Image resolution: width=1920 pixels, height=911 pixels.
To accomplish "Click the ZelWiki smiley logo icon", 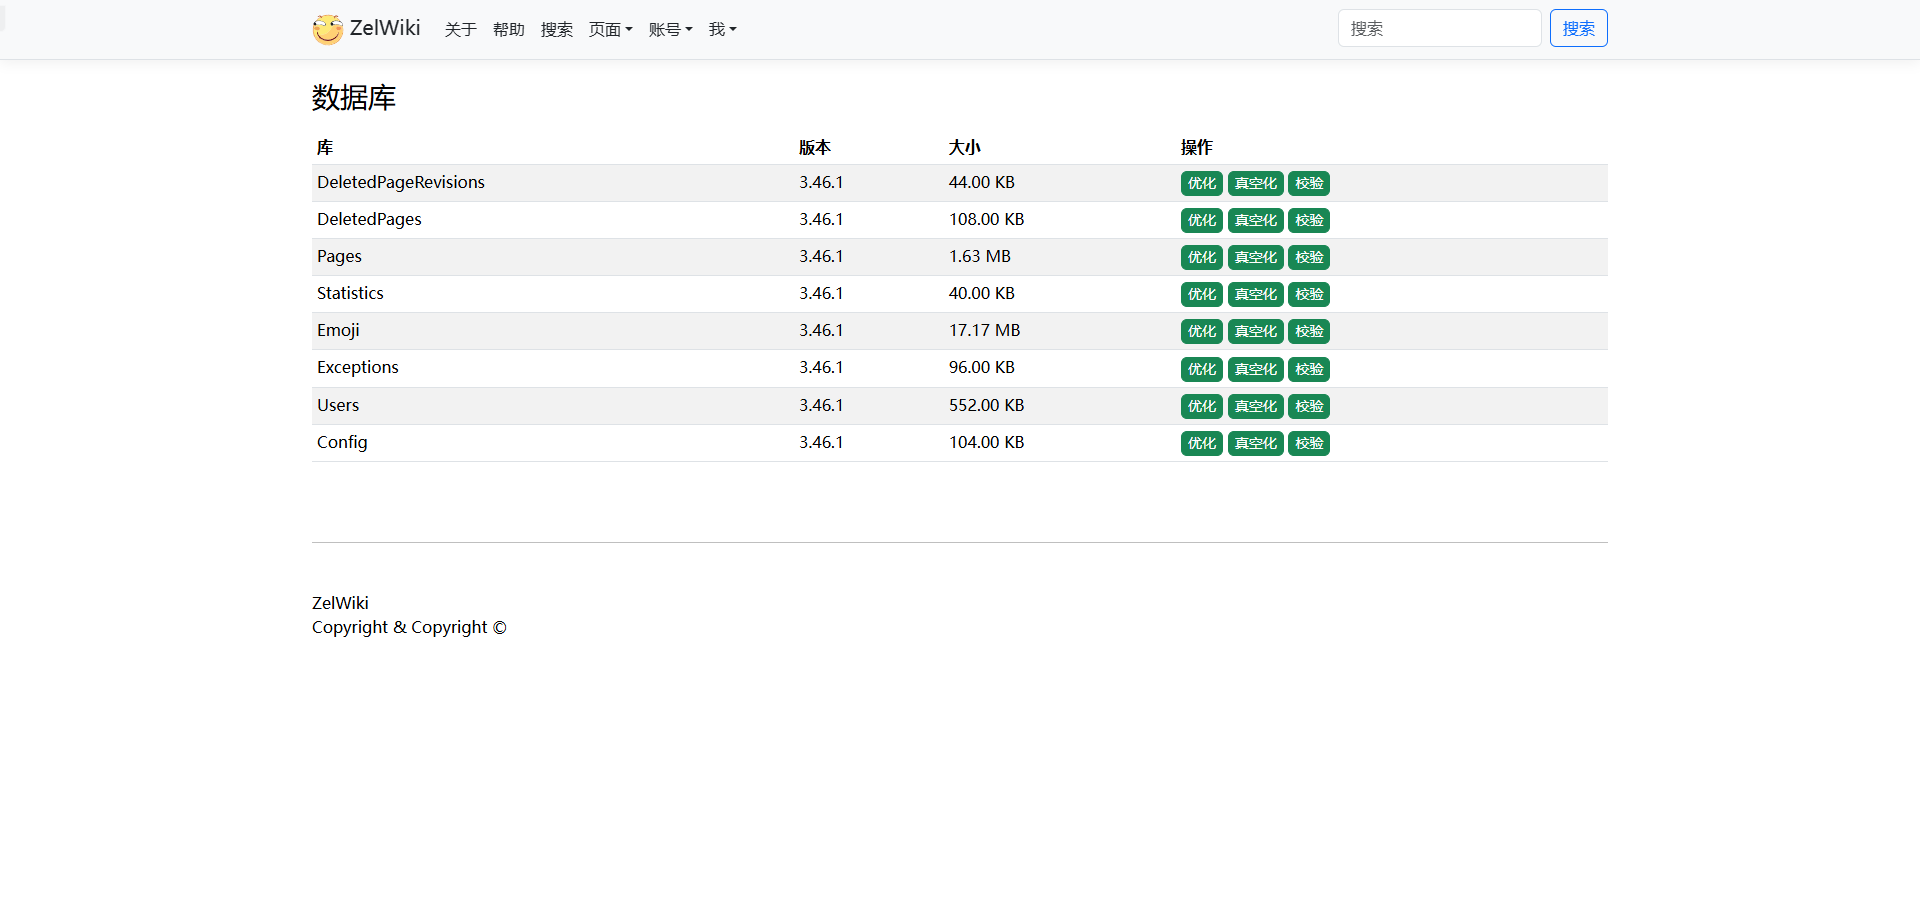I will 327,29.
